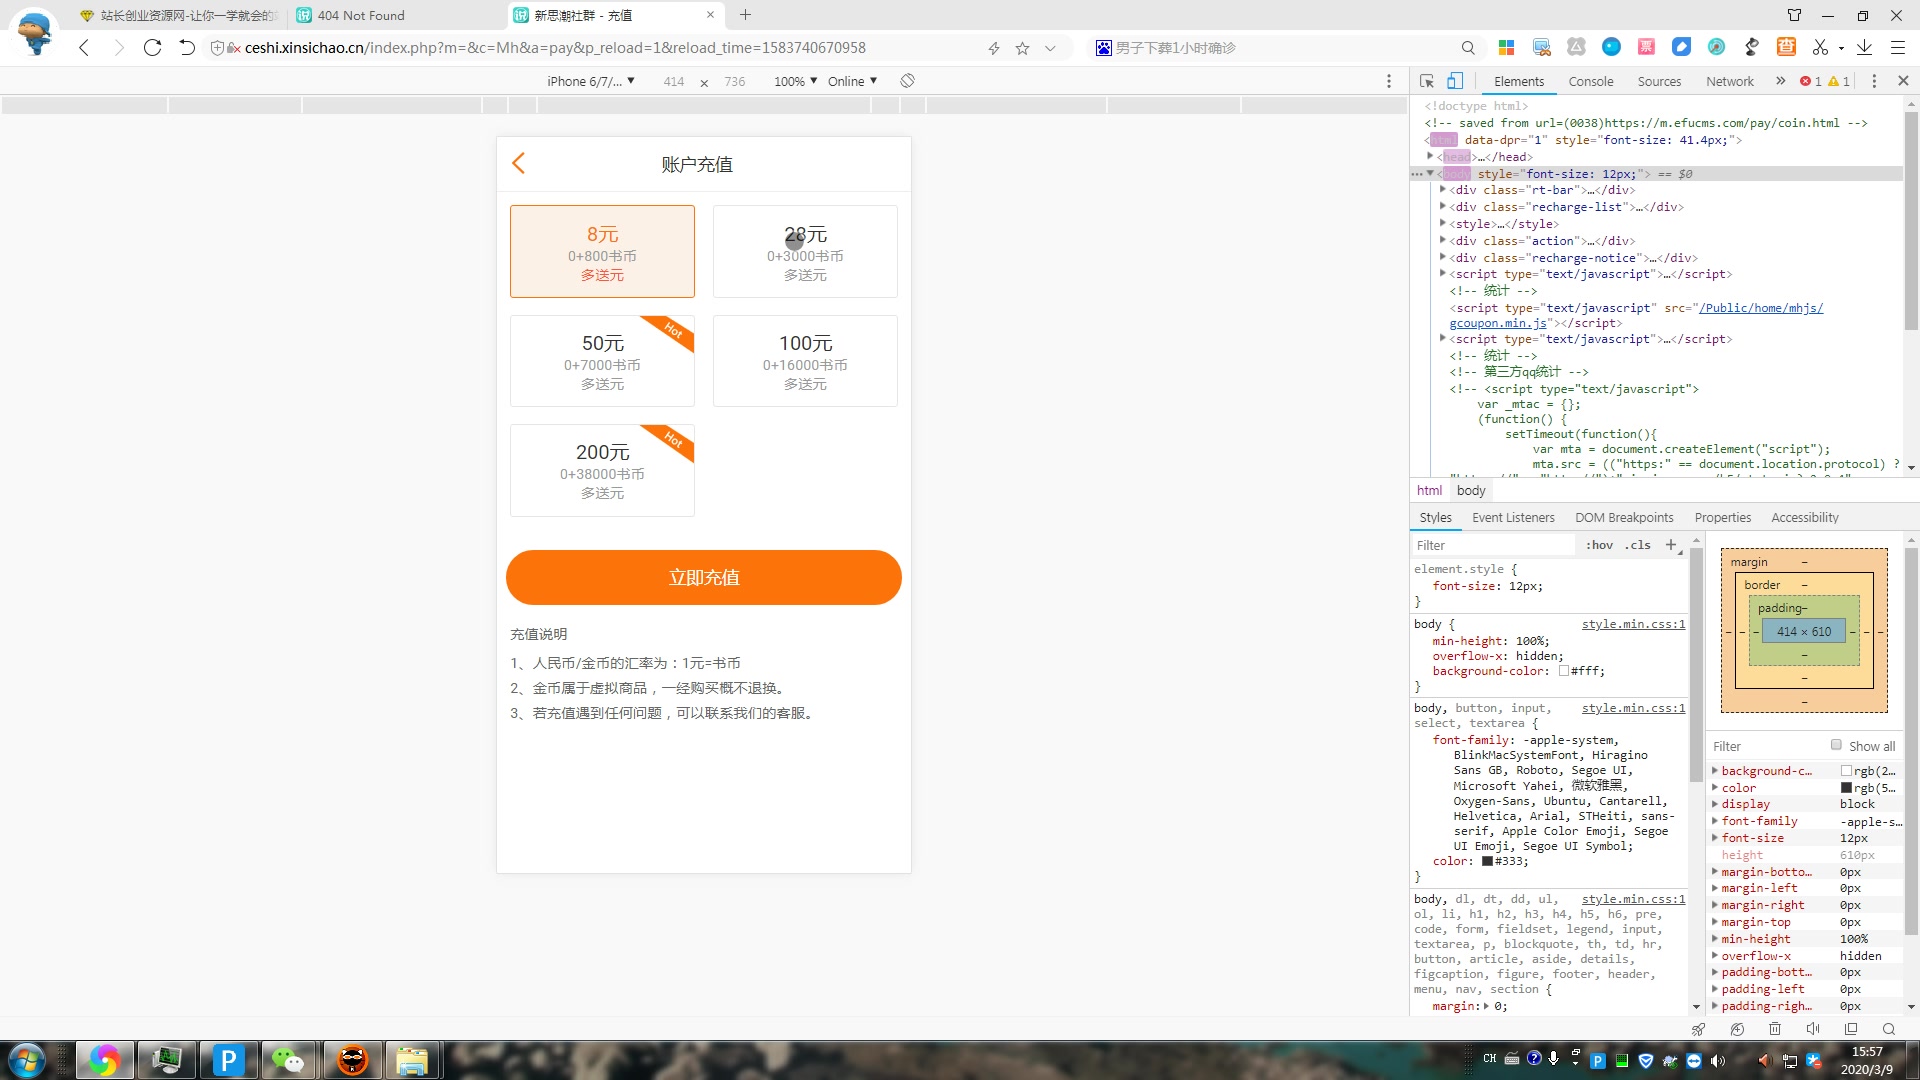Screen dimensions: 1920x1080
Task: Expand the div class rt-bar node
Action: [x=1443, y=189]
